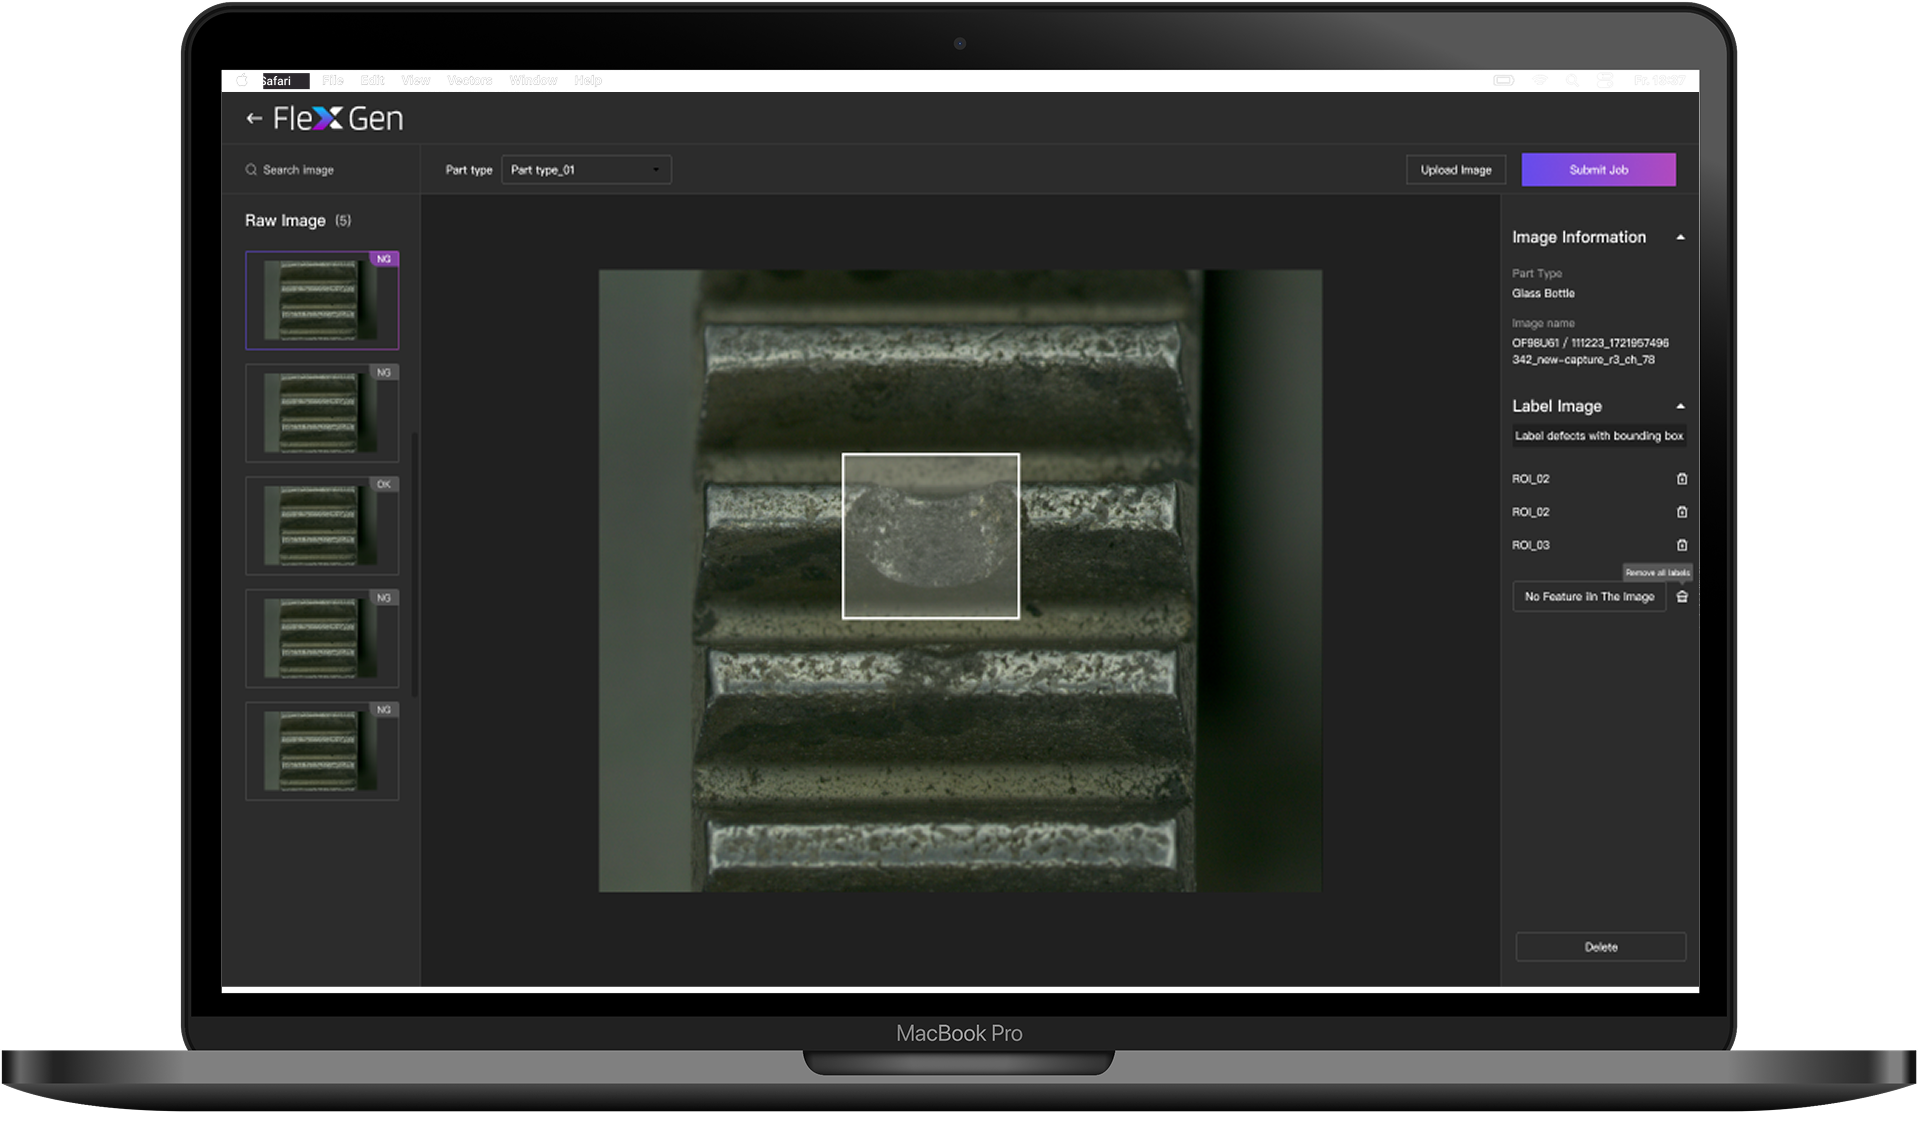Click the FlexGen logo
1920x1140 pixels.
tap(338, 118)
